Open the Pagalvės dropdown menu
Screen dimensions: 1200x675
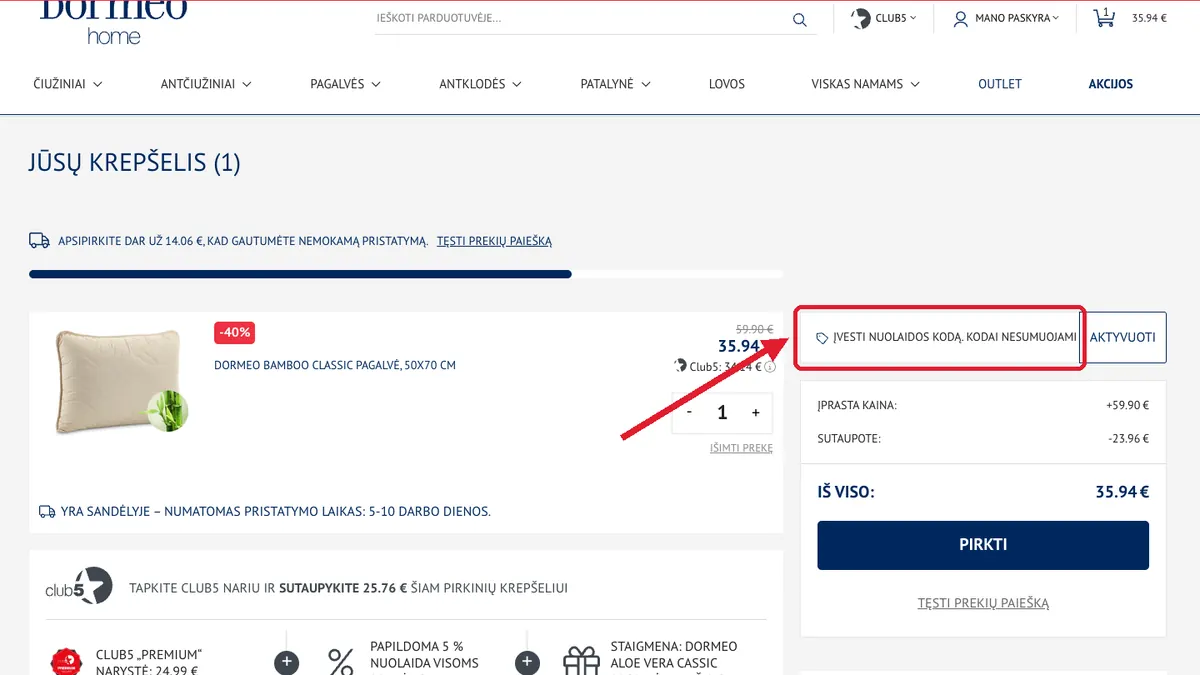click(346, 84)
